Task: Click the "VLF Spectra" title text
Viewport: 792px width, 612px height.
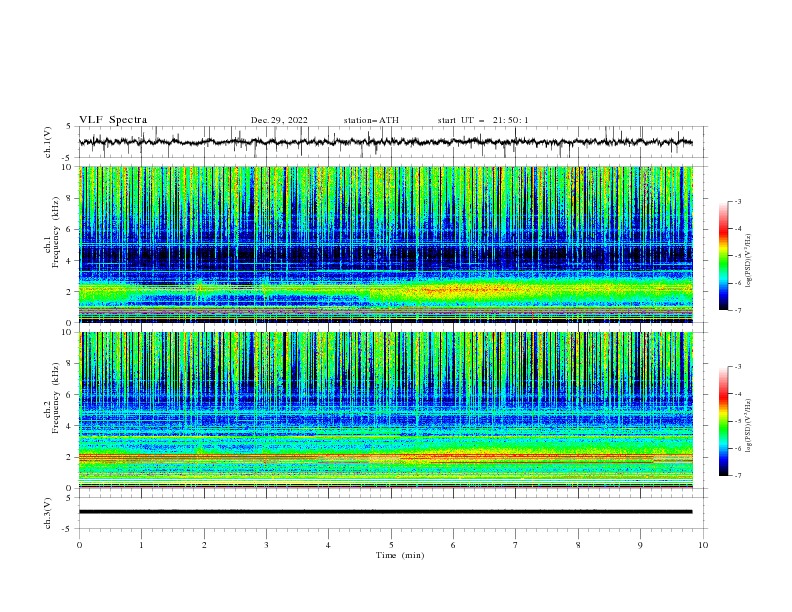Action: [x=113, y=120]
